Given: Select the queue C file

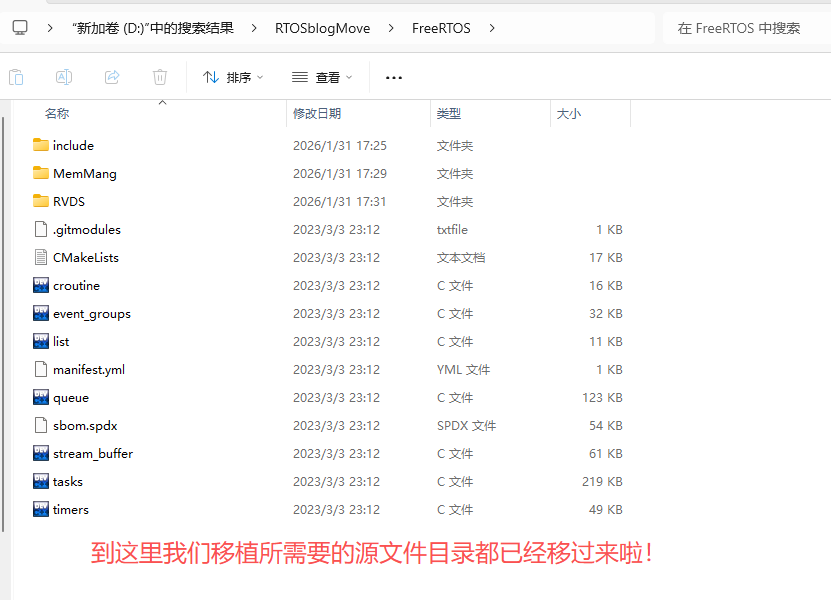Looking at the screenshot, I should coord(70,397).
